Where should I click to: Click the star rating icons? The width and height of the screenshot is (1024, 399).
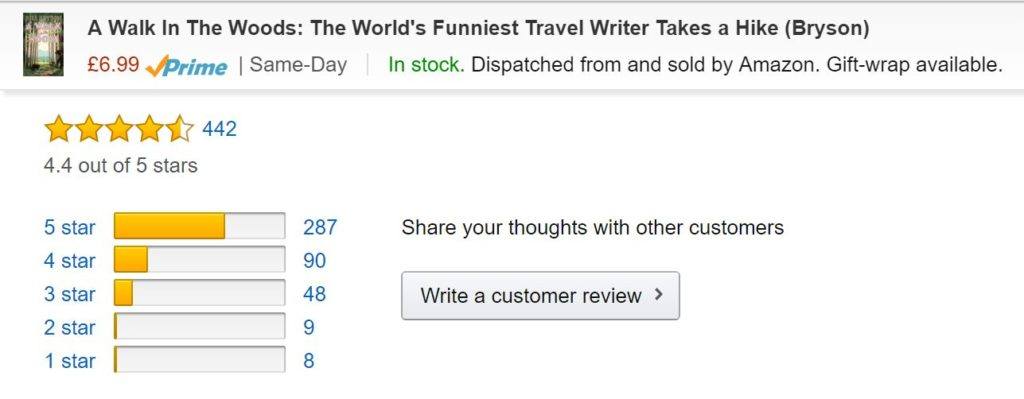pyautogui.click(x=119, y=129)
